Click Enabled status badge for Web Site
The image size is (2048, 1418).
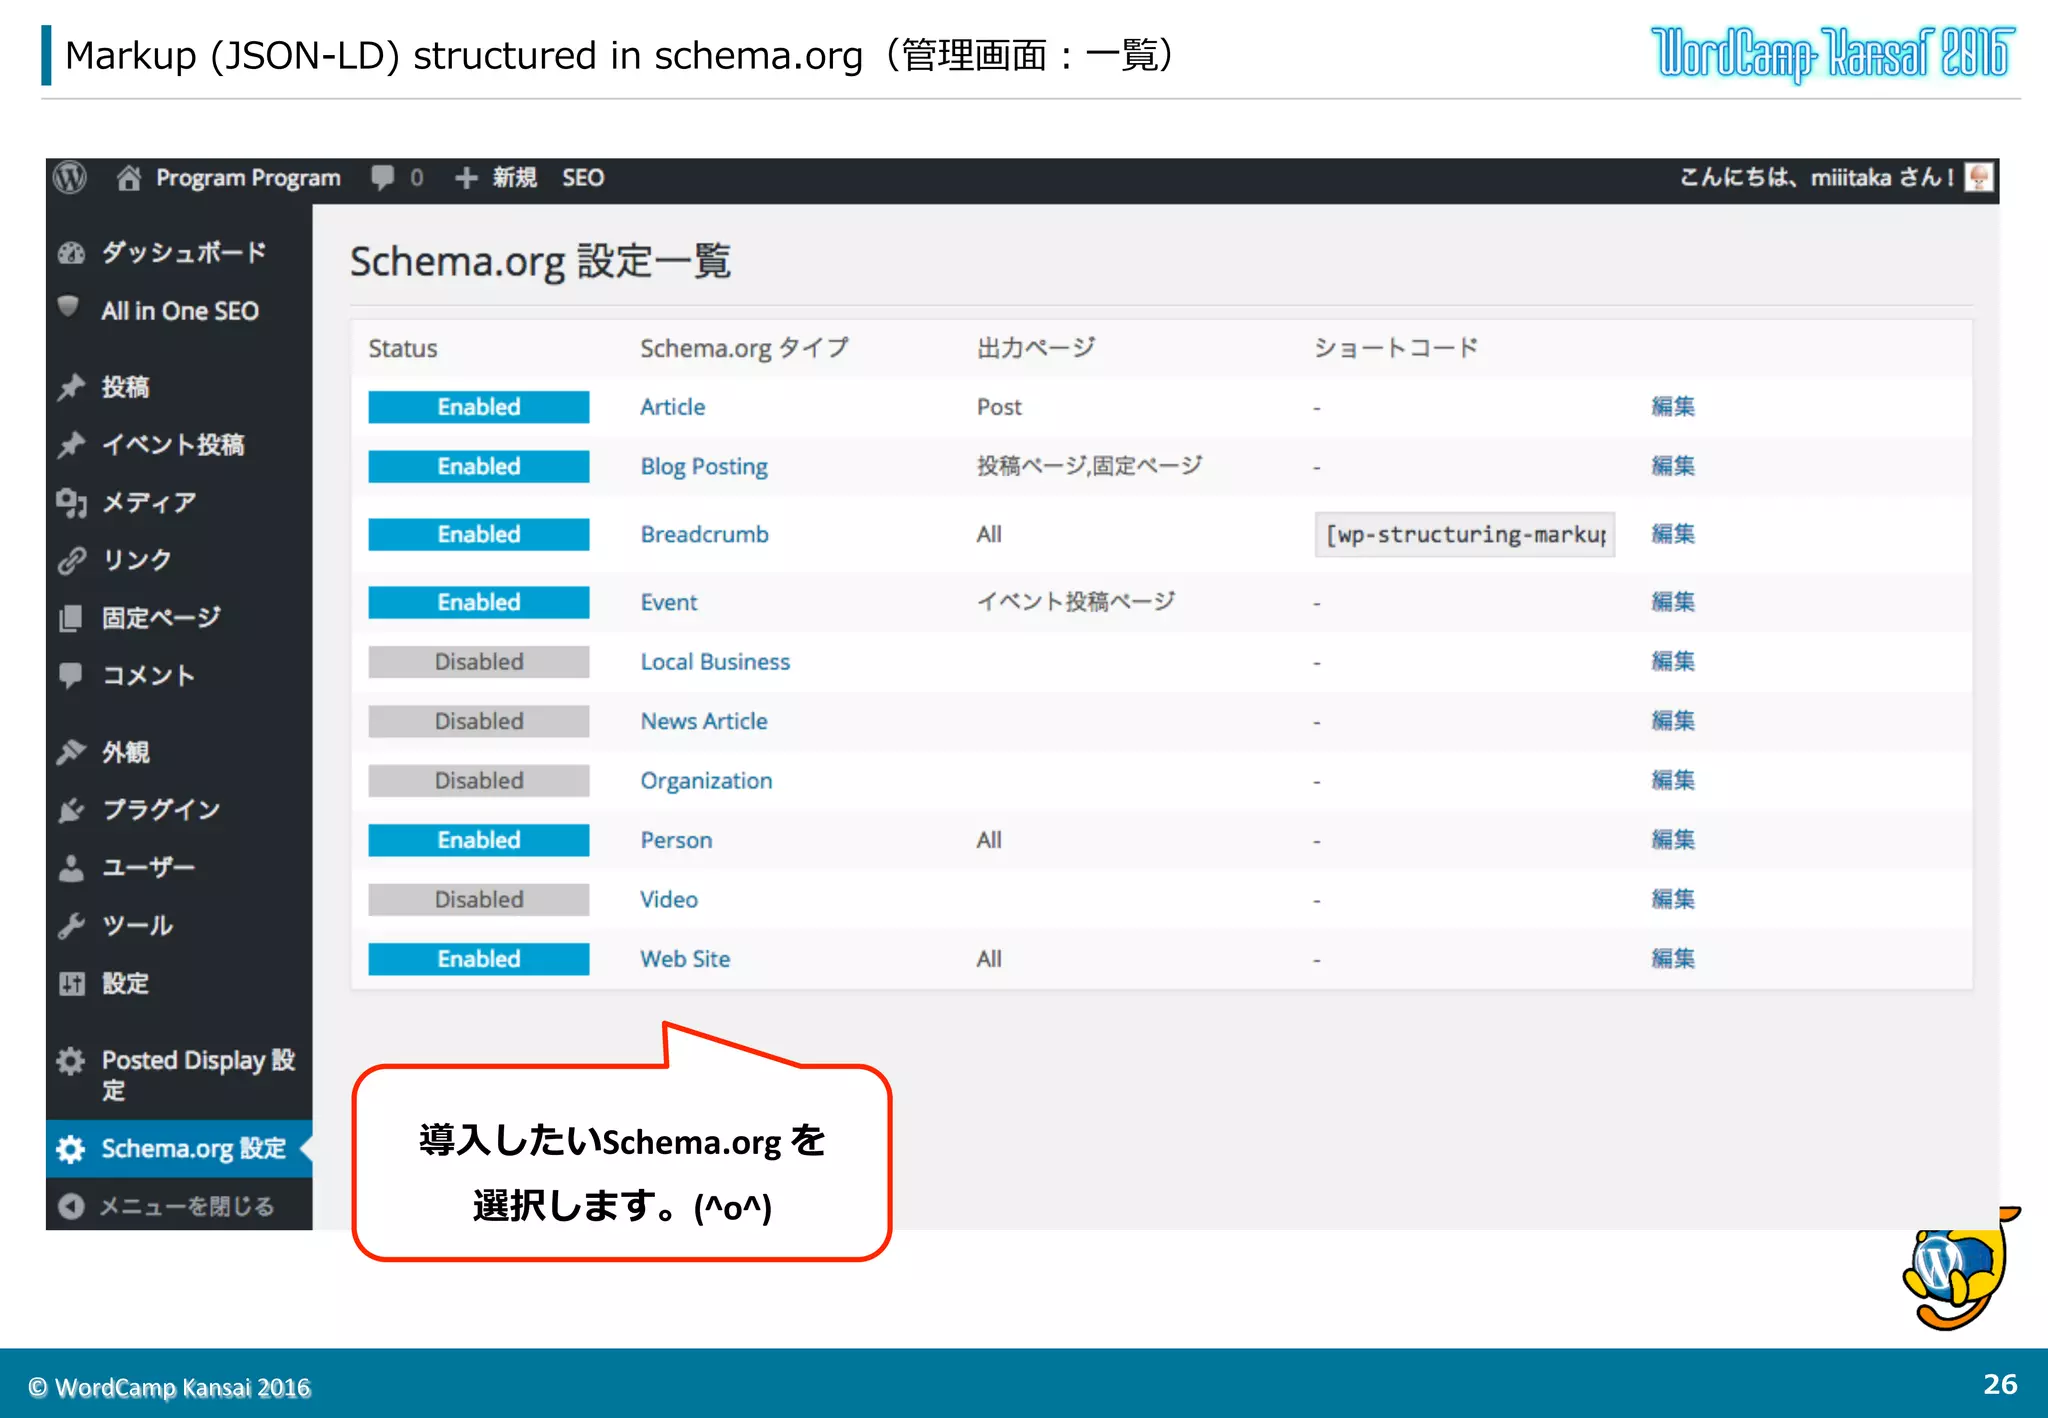pos(478,959)
